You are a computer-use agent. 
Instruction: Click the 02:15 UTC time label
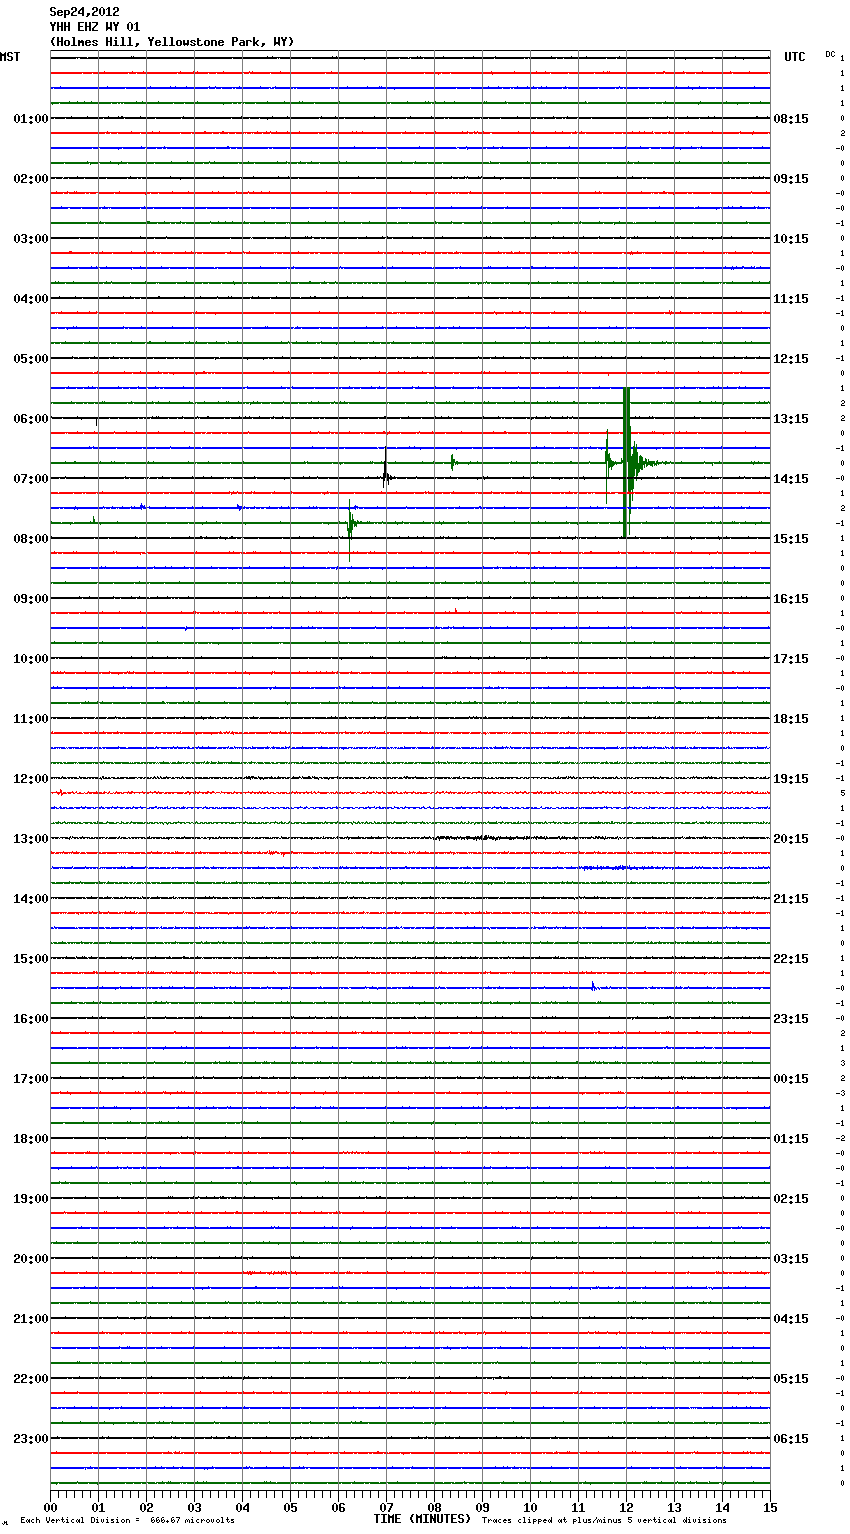pyautogui.click(x=791, y=1199)
